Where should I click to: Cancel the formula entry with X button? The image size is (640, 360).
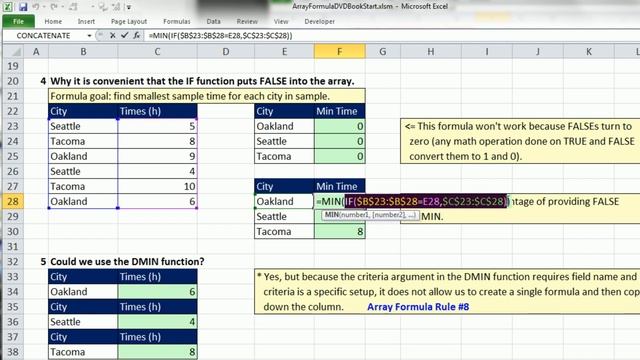(113, 36)
